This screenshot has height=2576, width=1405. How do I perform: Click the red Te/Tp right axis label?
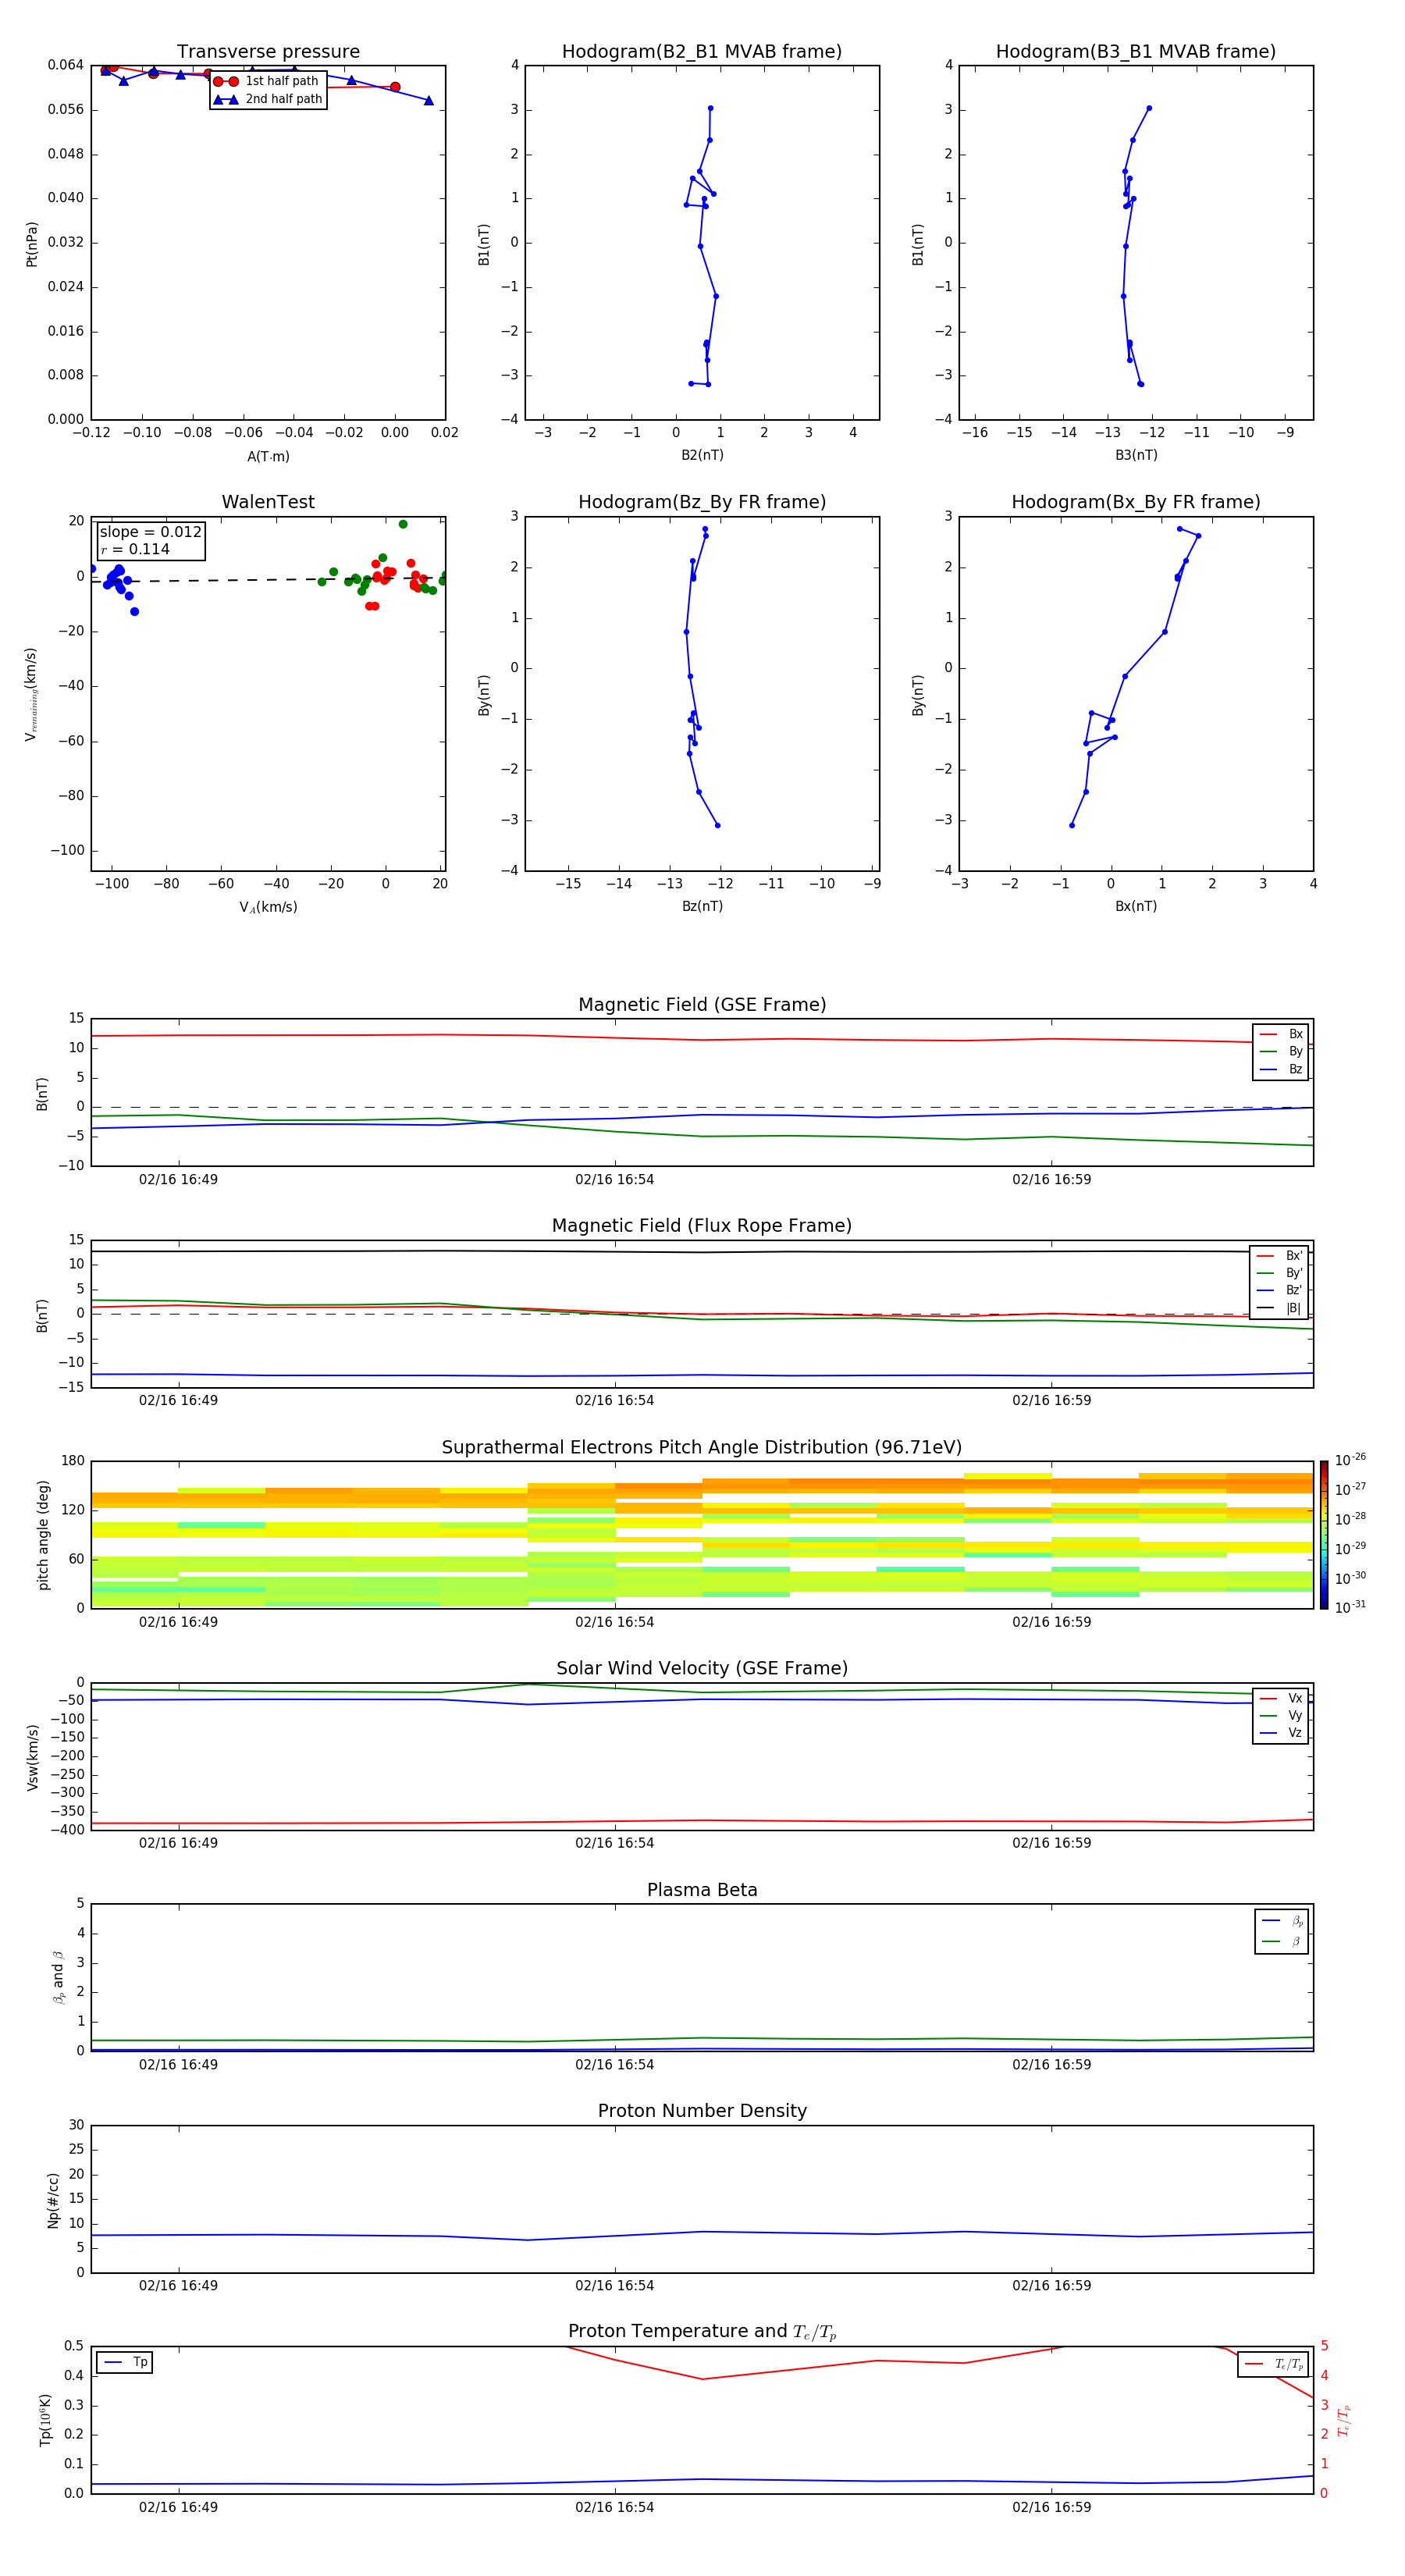point(1344,2420)
